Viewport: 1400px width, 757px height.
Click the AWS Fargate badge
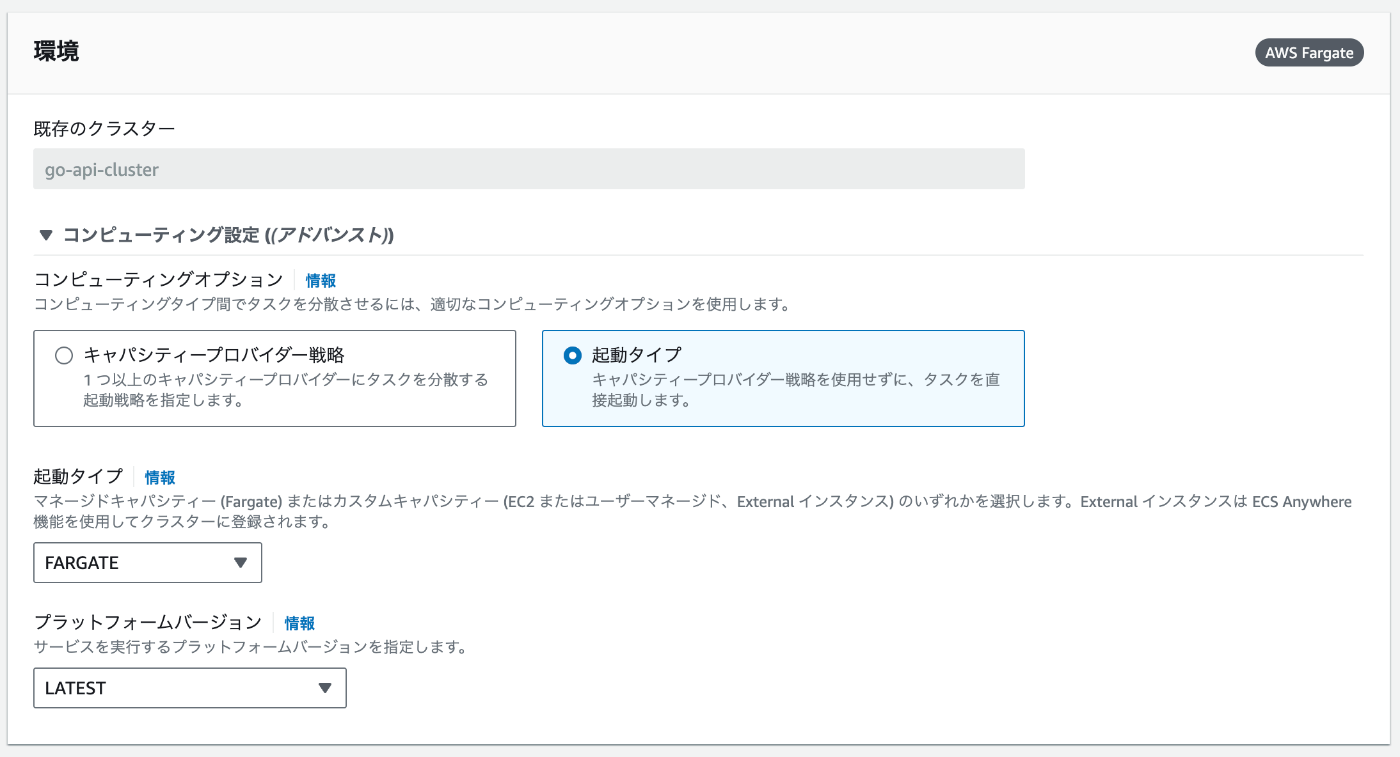tap(1309, 53)
